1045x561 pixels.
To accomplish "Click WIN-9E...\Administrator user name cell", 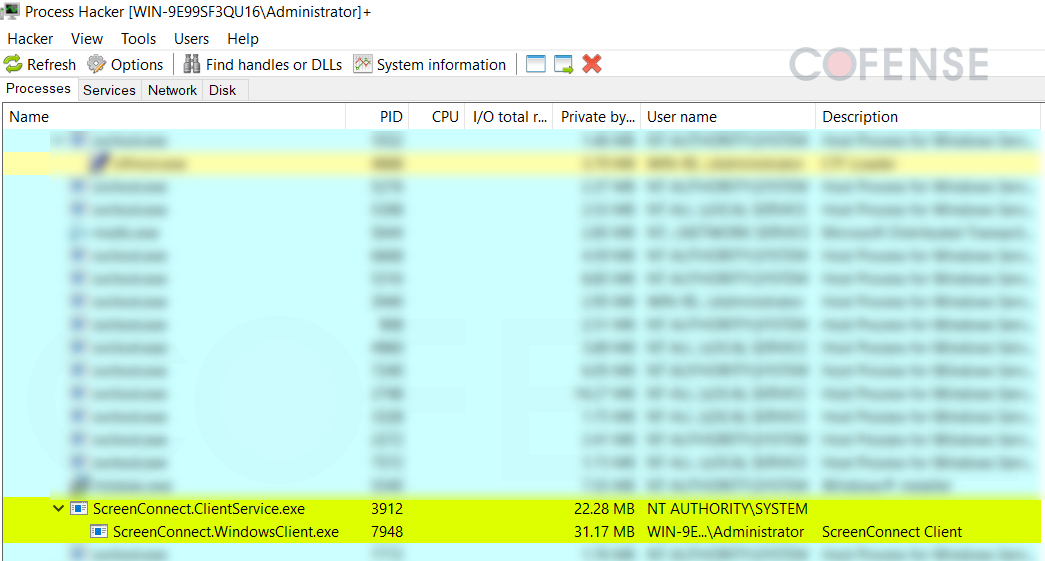I will 726,532.
